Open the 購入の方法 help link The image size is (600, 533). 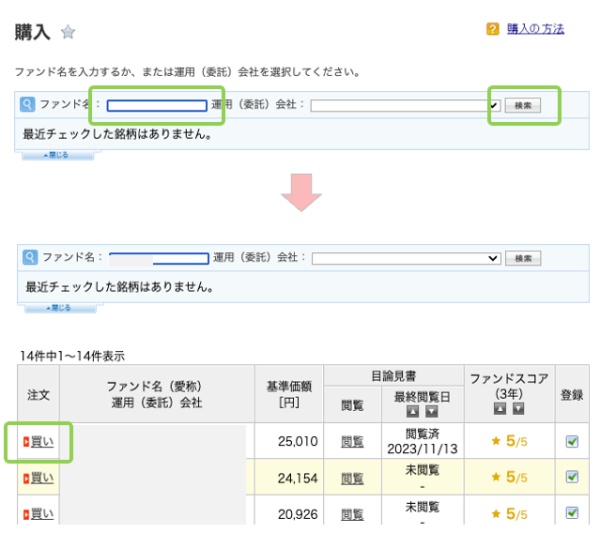535,29
